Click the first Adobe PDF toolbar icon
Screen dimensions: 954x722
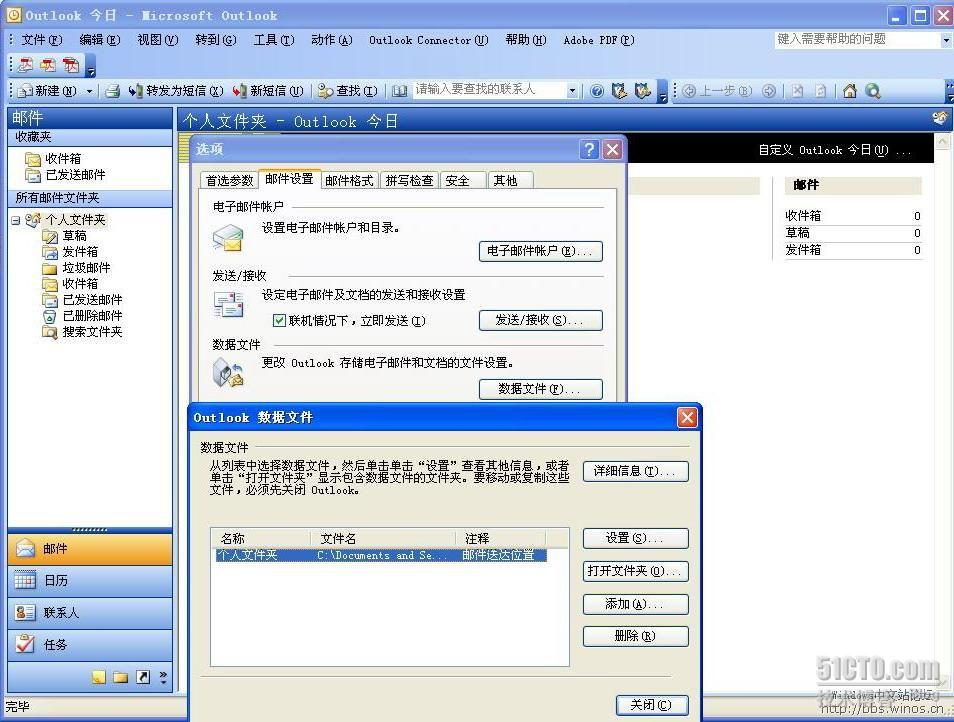(26, 64)
